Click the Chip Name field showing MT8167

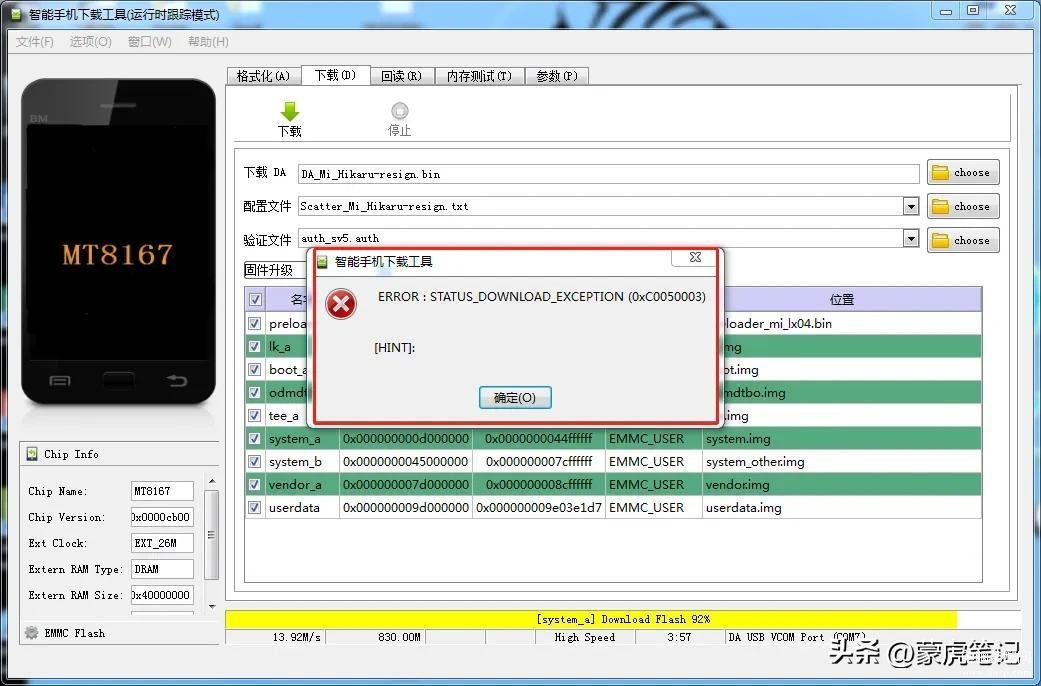click(x=162, y=491)
